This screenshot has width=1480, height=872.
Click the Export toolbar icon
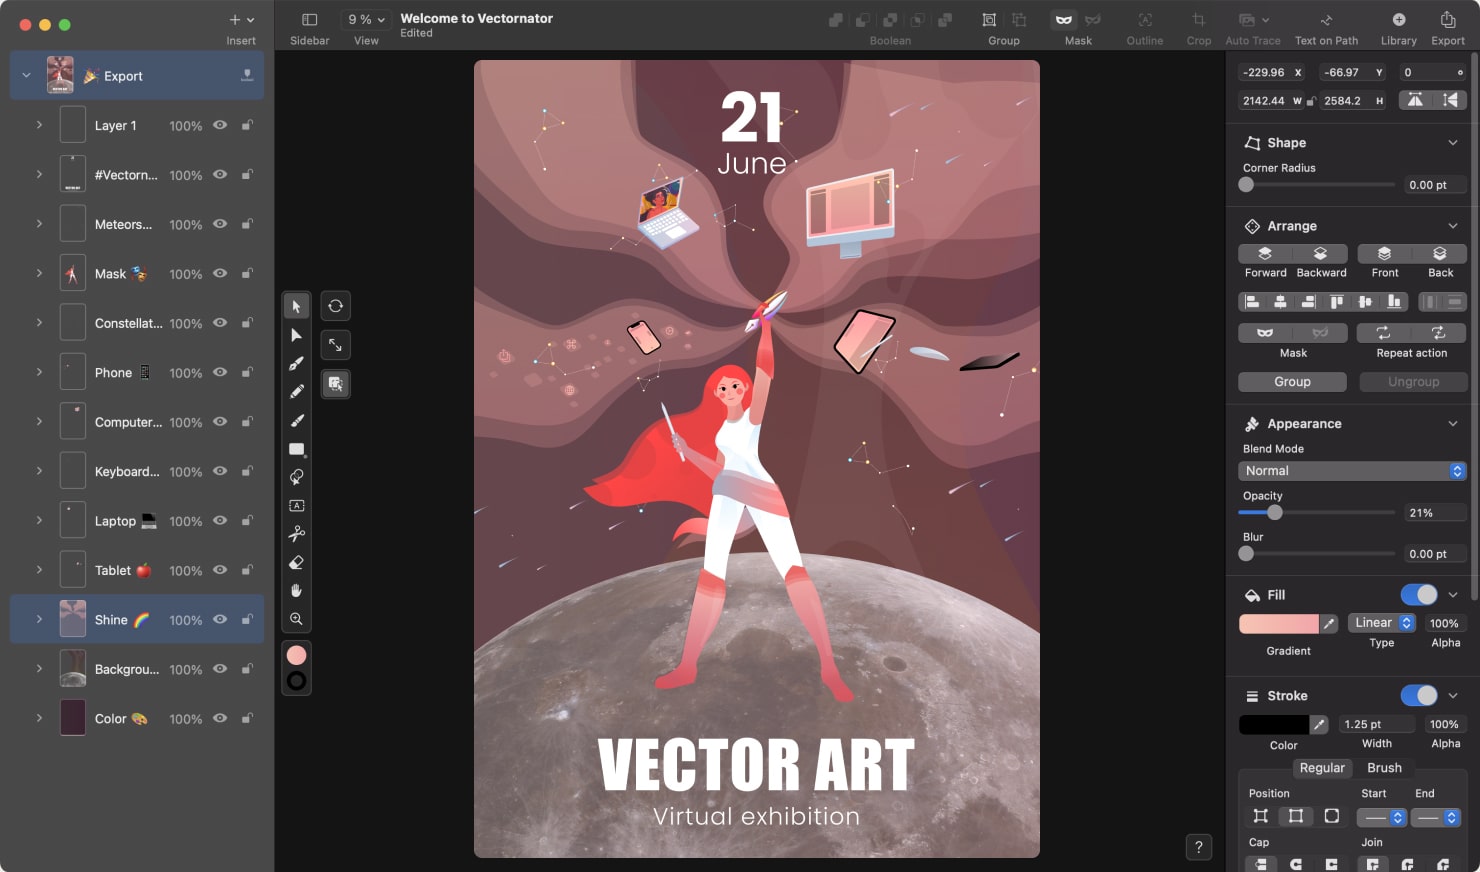[1448, 20]
